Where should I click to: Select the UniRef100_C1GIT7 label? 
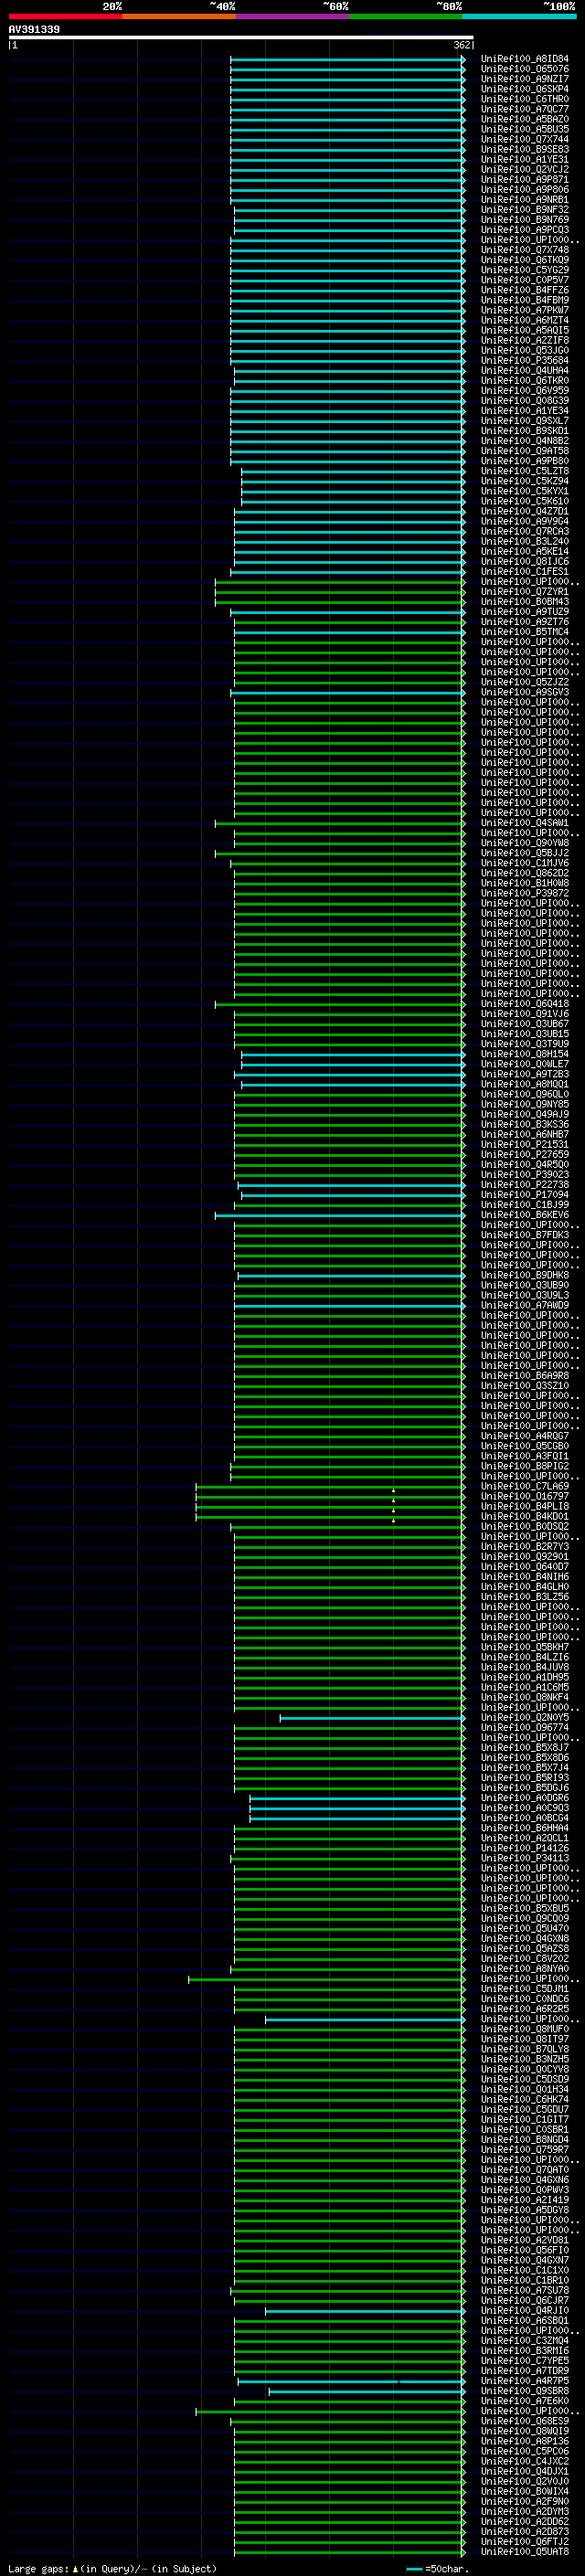(x=525, y=2119)
